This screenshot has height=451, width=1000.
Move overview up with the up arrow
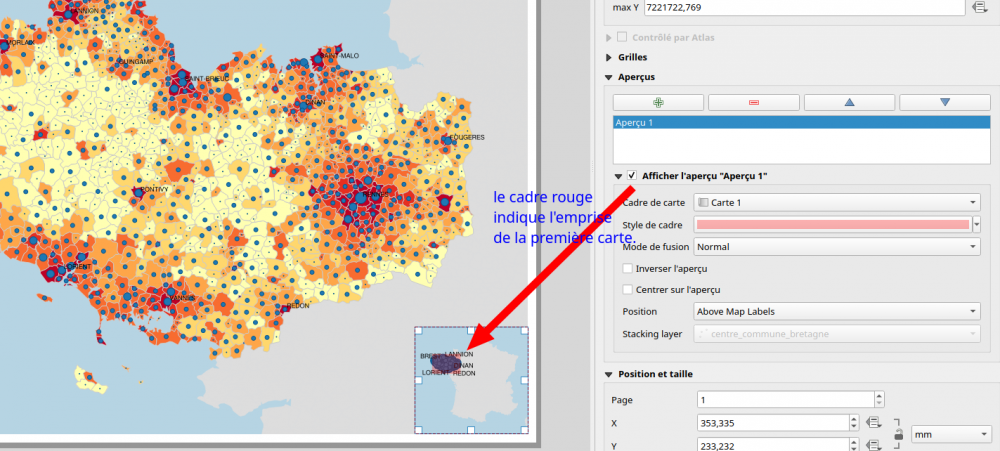coord(849,102)
